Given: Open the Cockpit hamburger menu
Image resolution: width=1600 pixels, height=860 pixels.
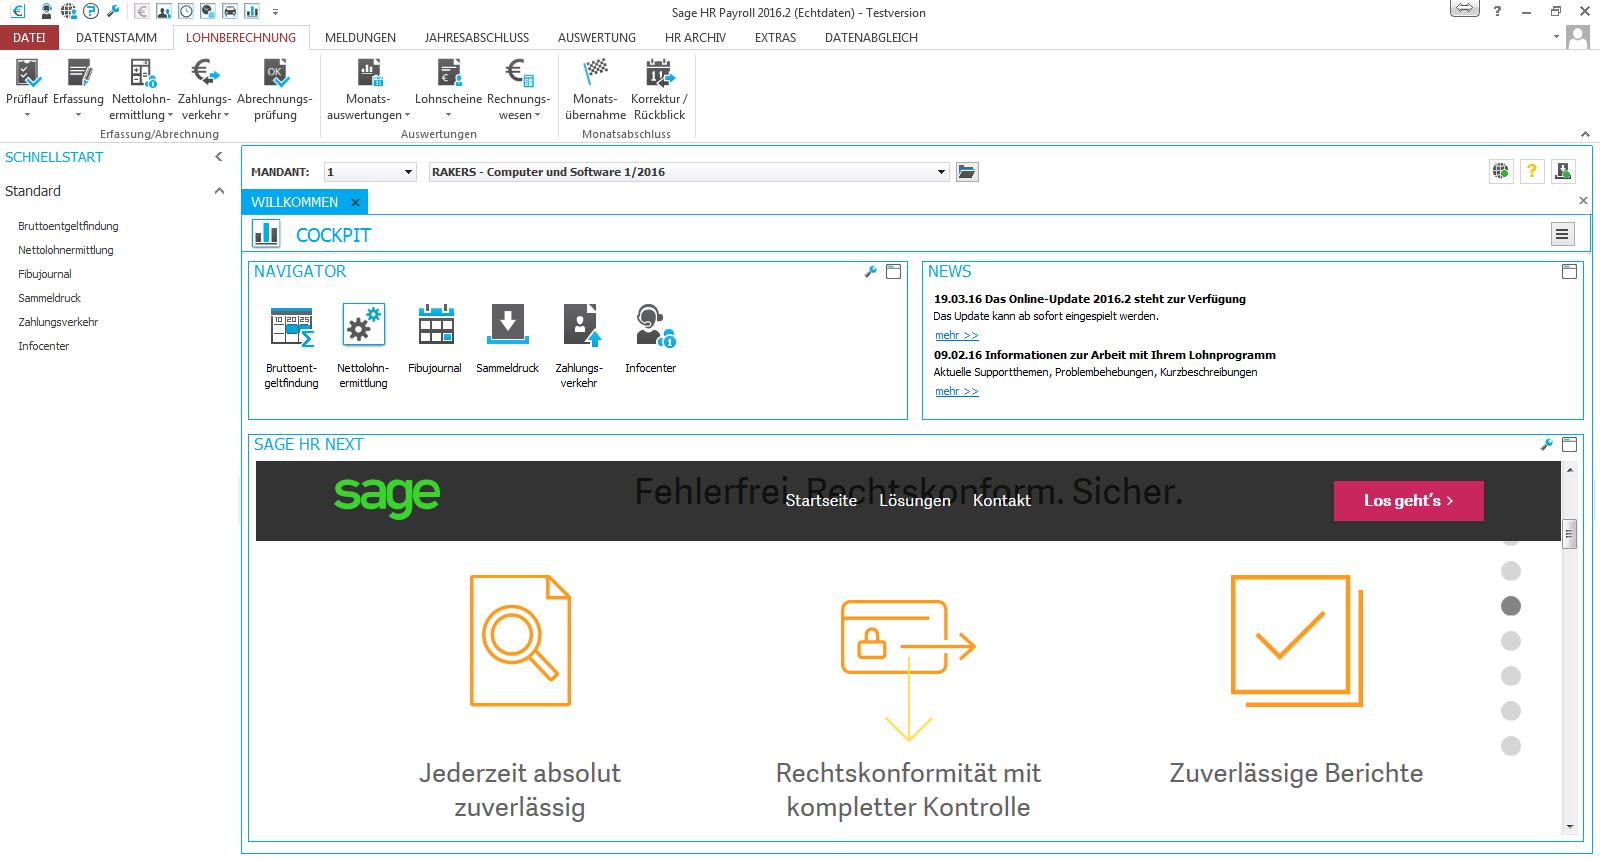Looking at the screenshot, I should 1562,234.
